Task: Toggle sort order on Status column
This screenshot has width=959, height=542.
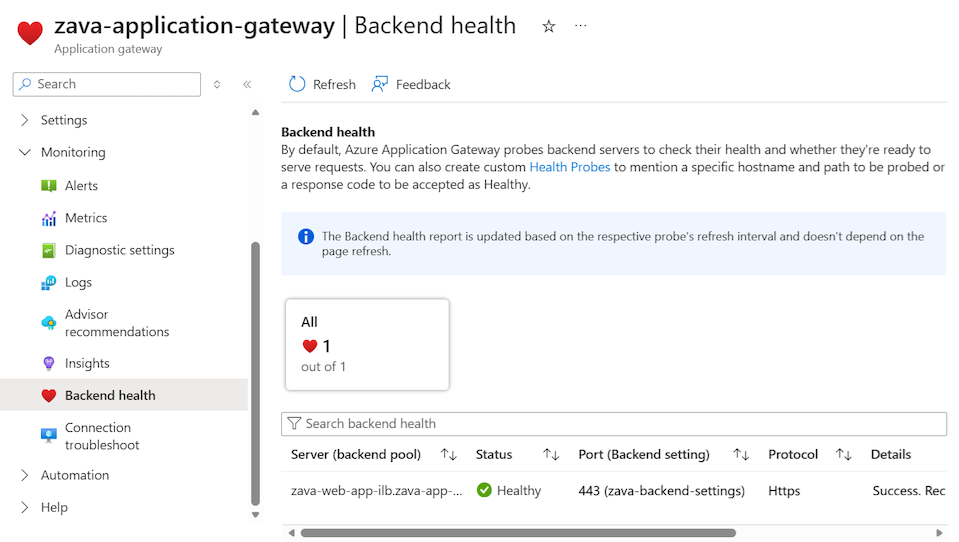Action: point(551,454)
